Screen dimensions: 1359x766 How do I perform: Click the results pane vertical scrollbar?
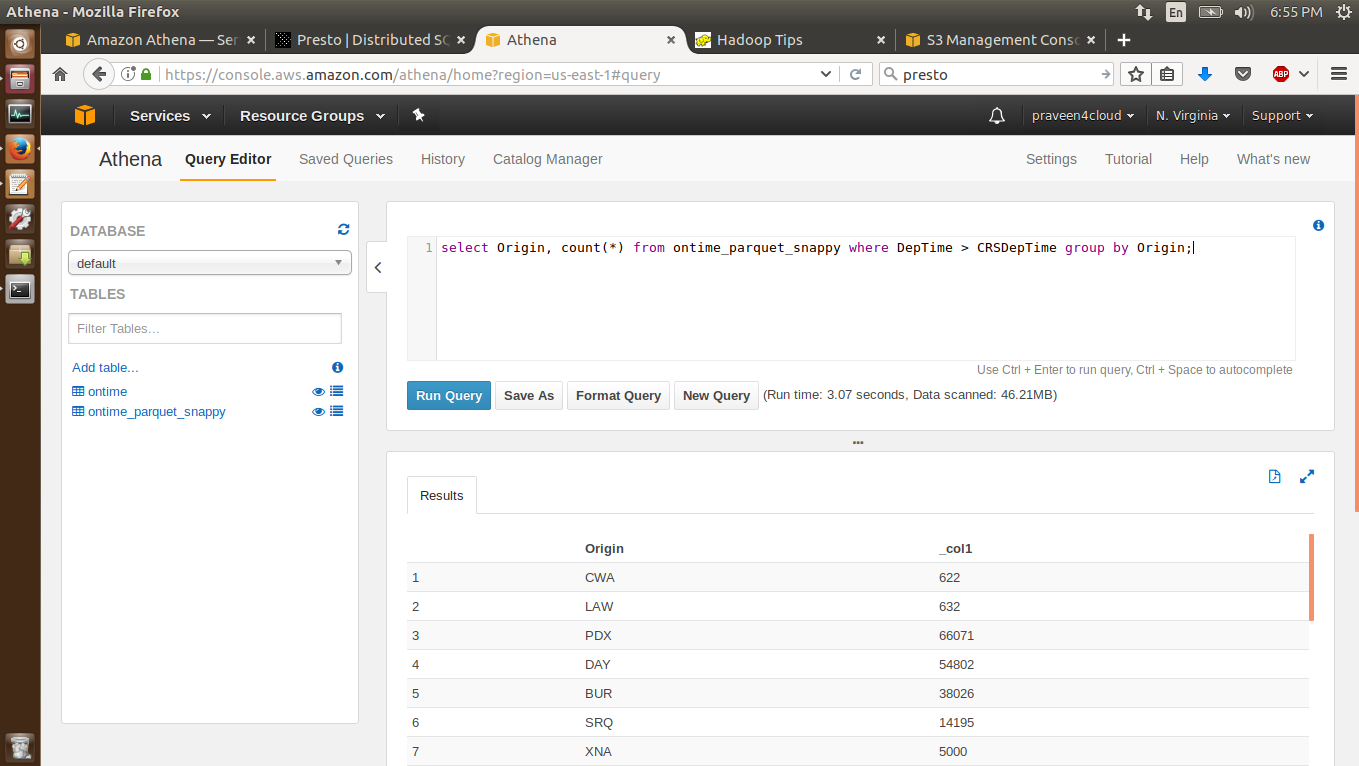1311,577
